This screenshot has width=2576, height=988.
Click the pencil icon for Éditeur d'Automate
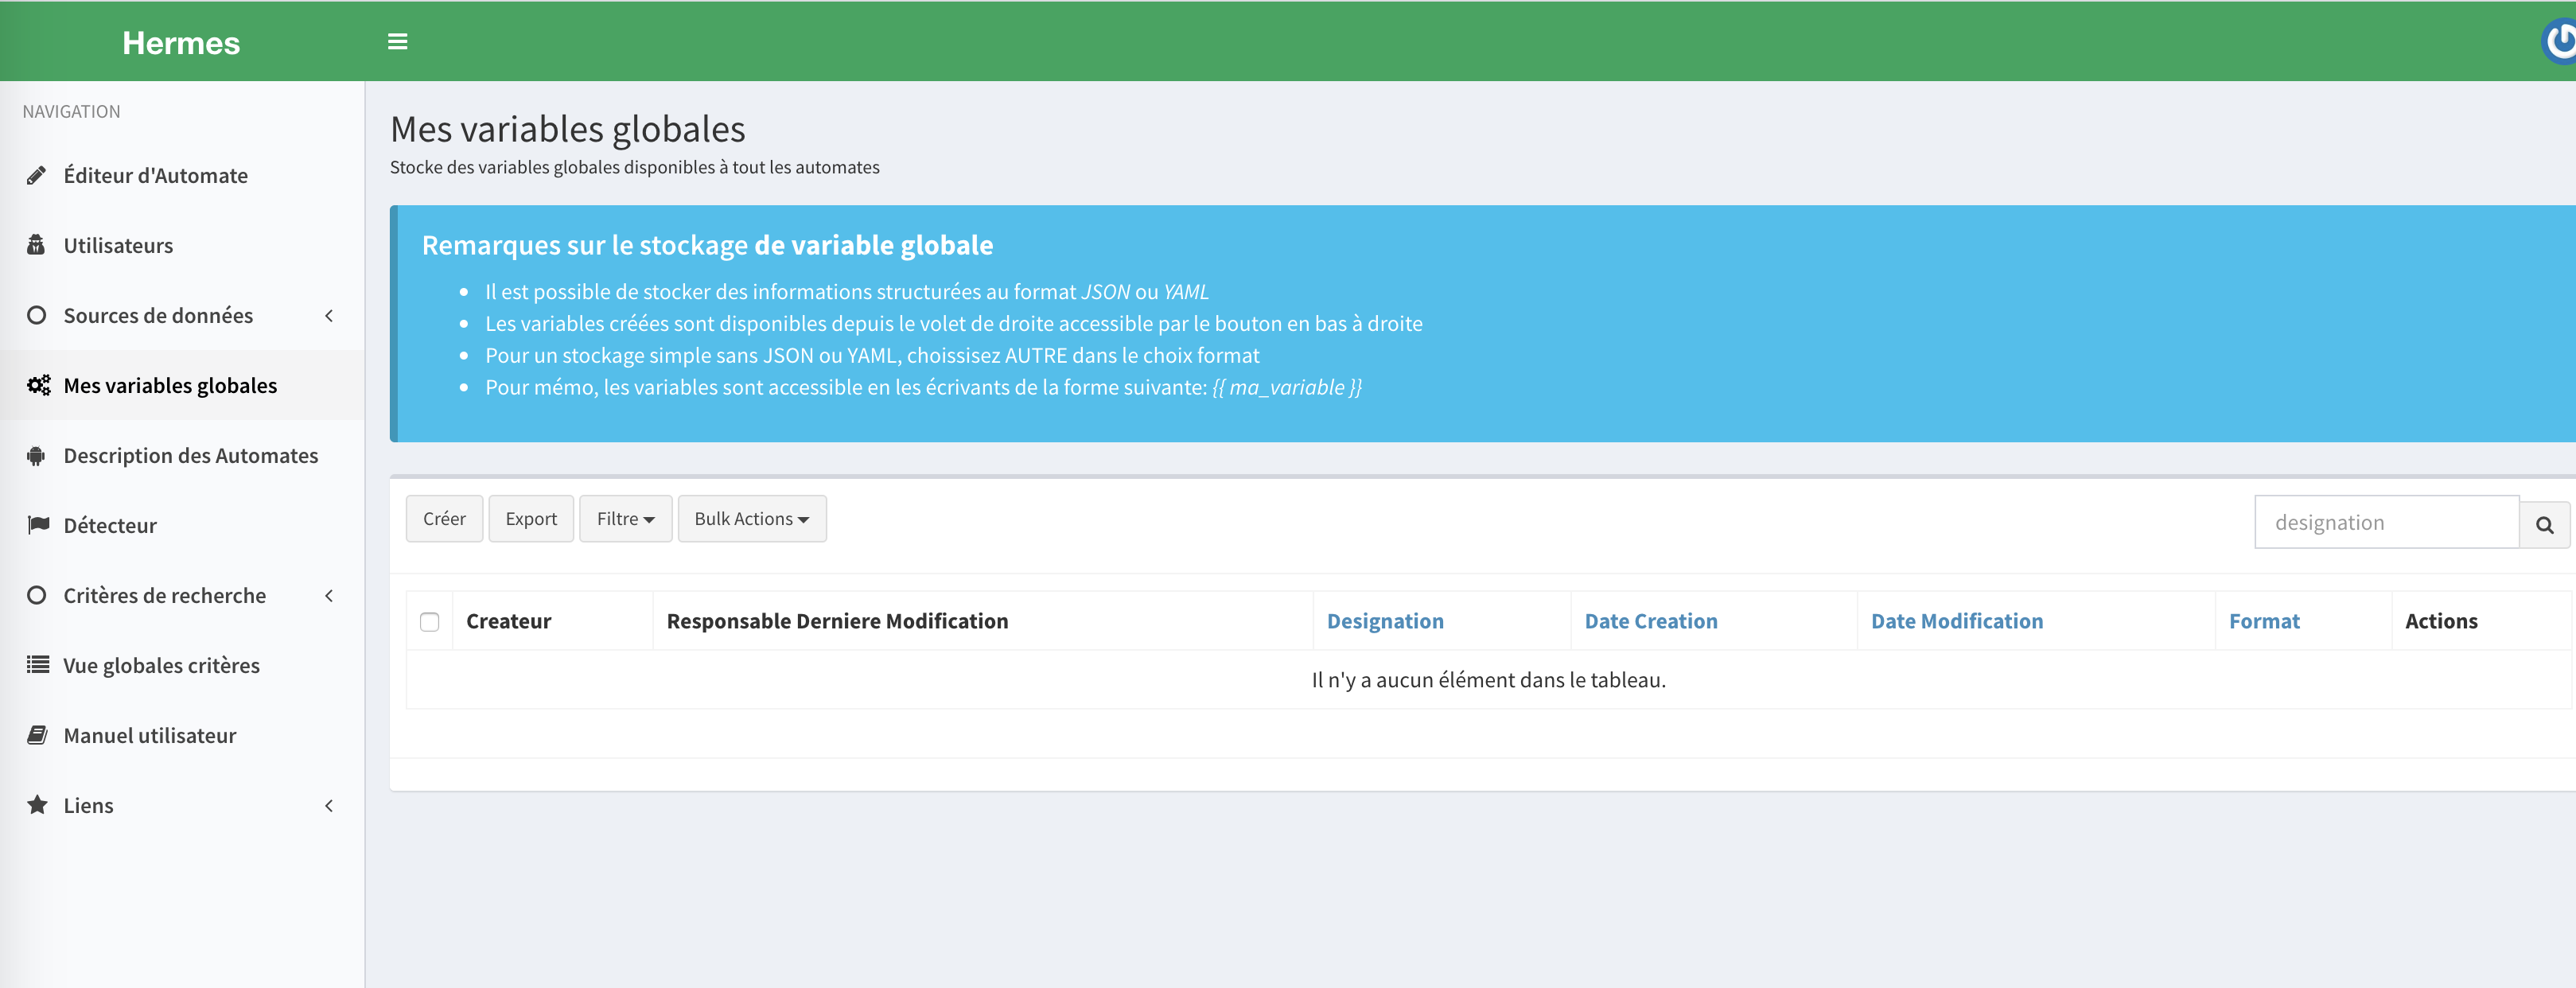[37, 176]
